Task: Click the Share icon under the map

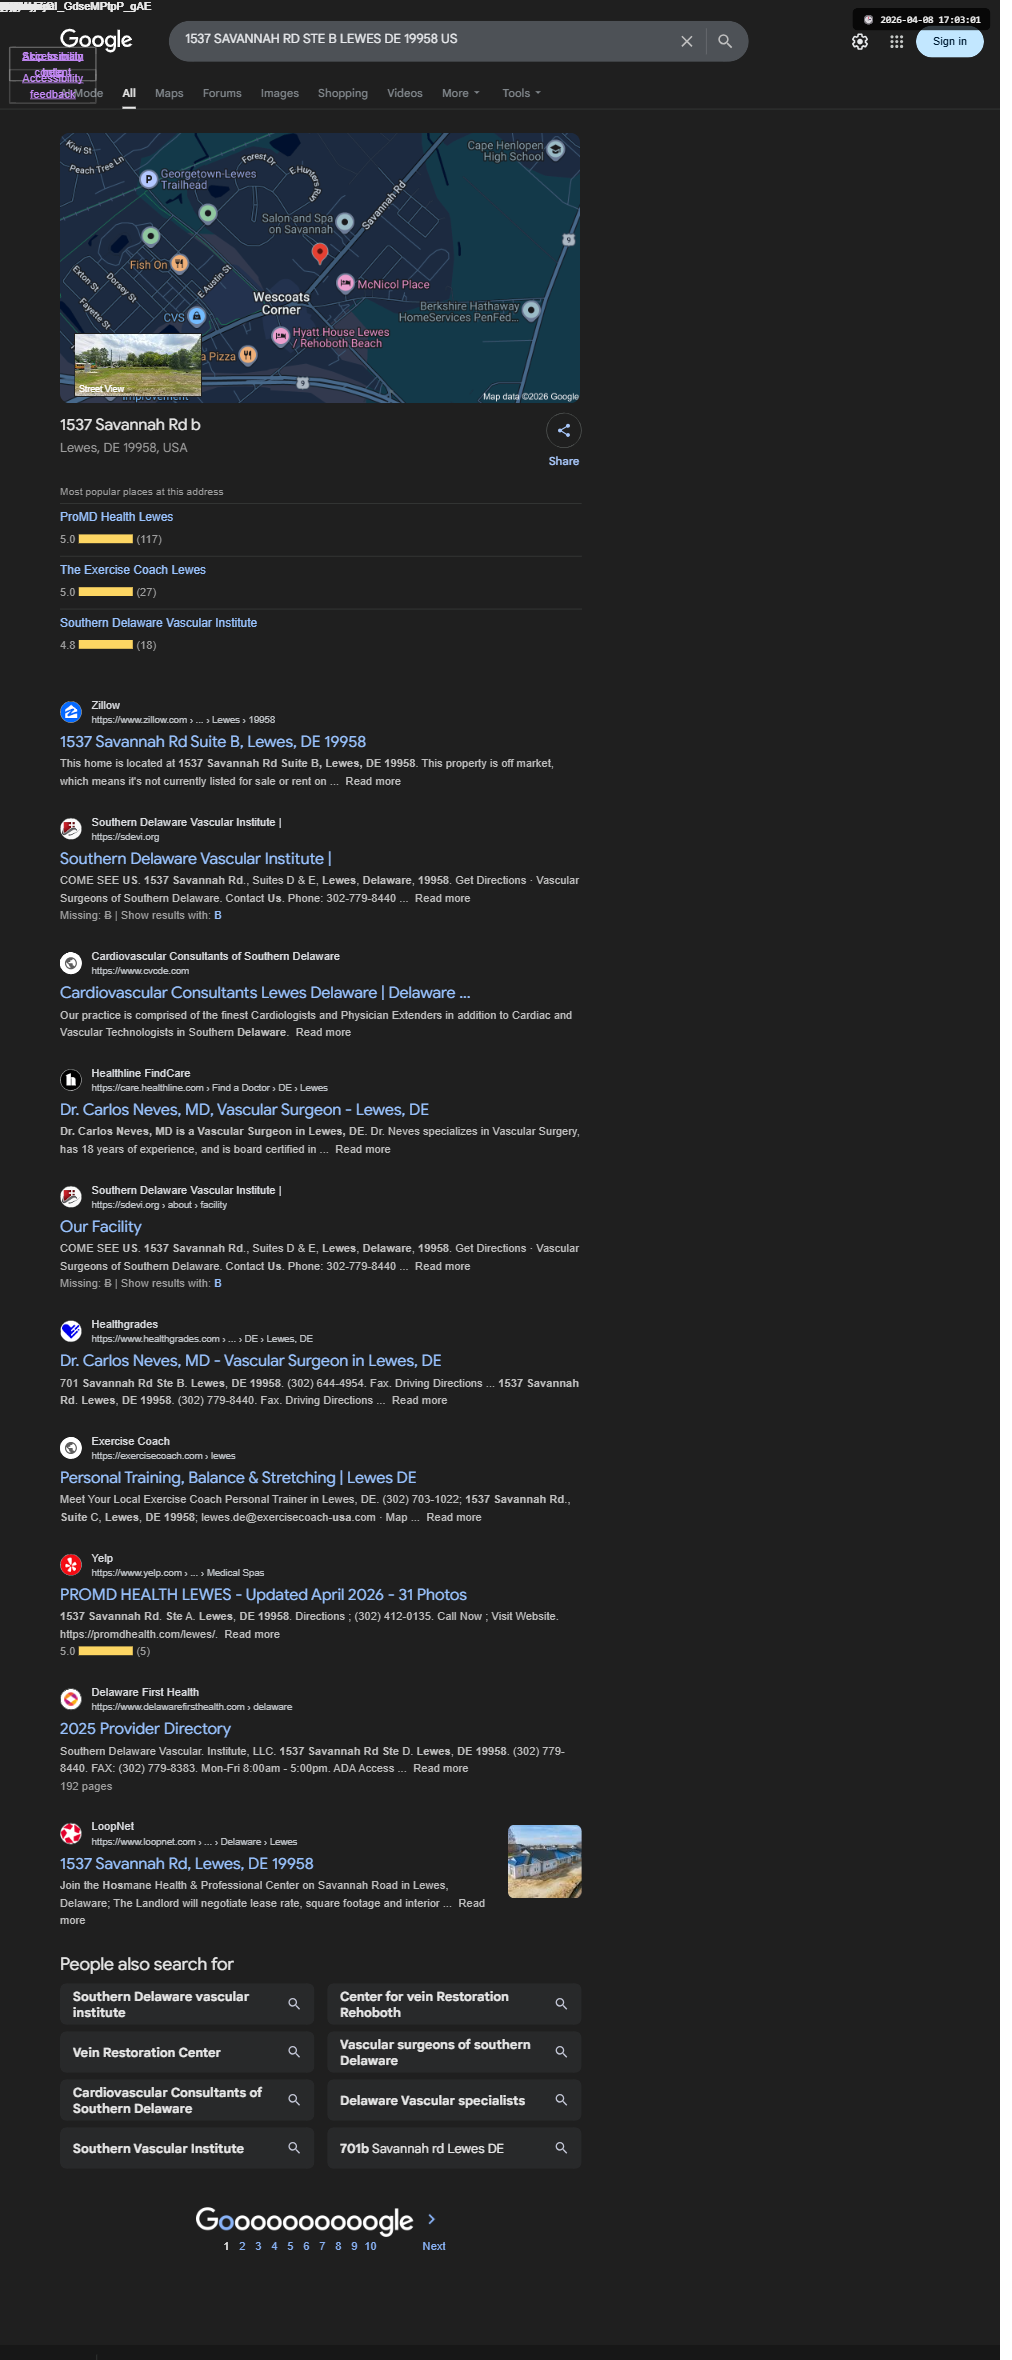Action: (564, 431)
